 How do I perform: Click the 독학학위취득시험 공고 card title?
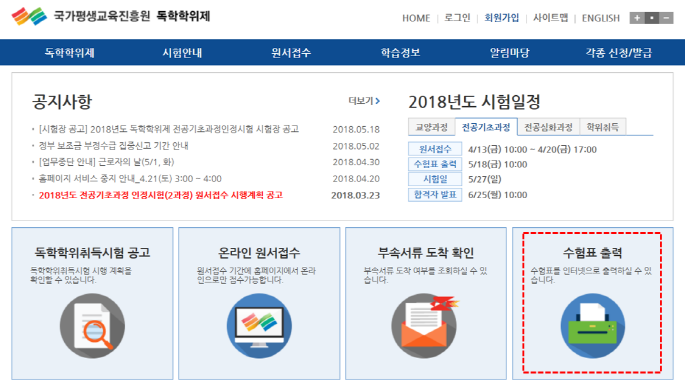pos(92,253)
